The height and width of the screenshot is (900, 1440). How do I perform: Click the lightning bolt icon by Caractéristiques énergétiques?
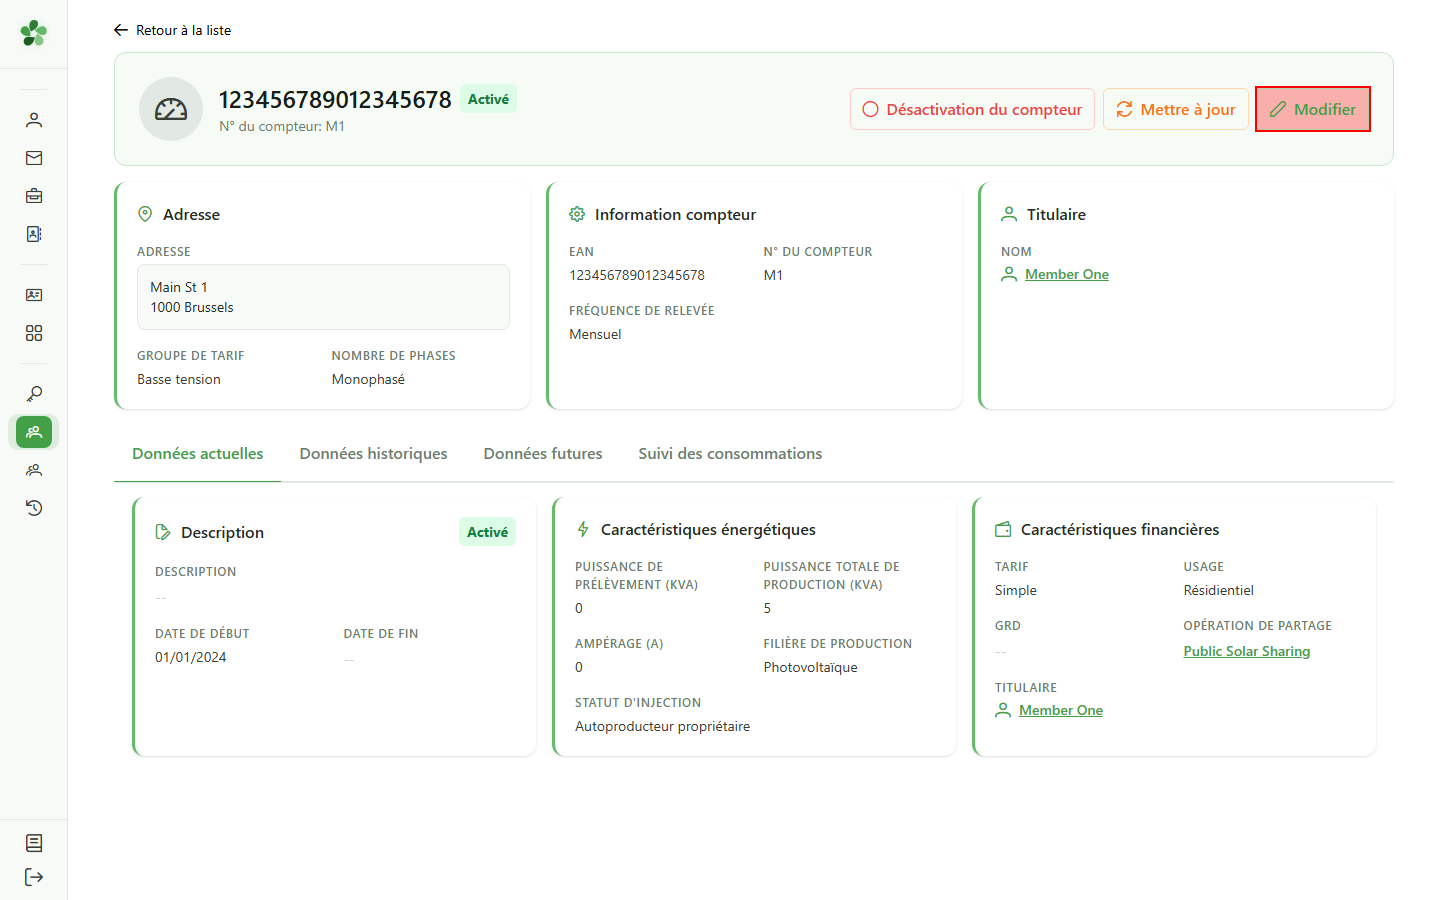coord(583,529)
